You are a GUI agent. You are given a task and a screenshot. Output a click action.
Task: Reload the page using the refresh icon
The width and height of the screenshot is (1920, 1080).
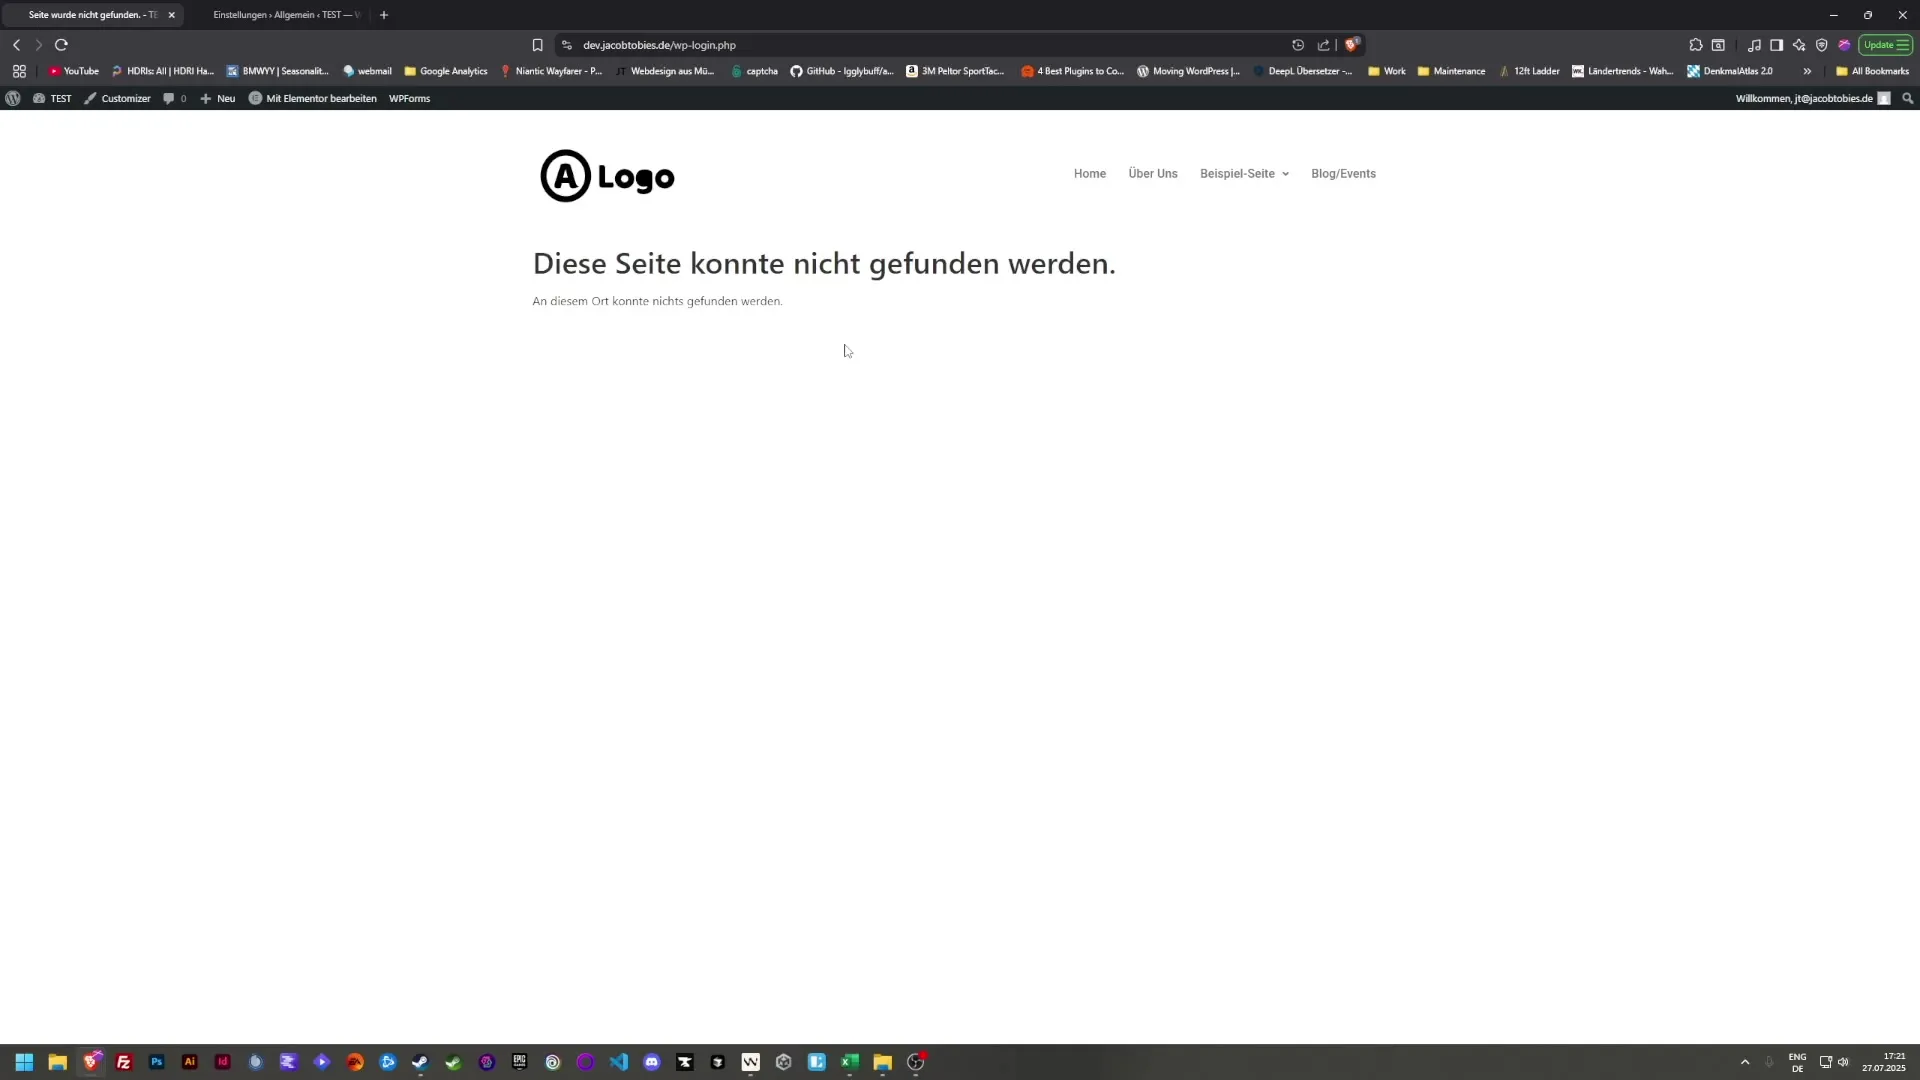coord(61,44)
